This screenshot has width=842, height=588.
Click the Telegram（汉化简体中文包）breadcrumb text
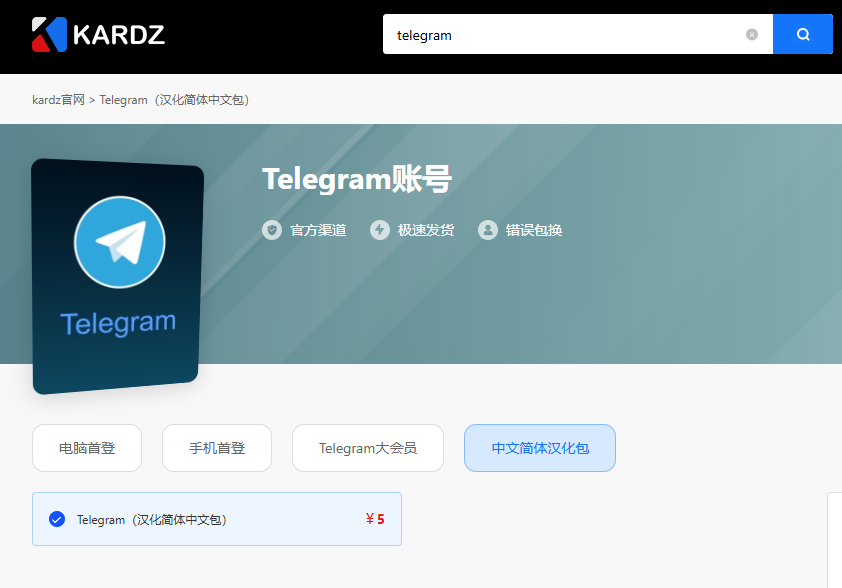pos(174,100)
